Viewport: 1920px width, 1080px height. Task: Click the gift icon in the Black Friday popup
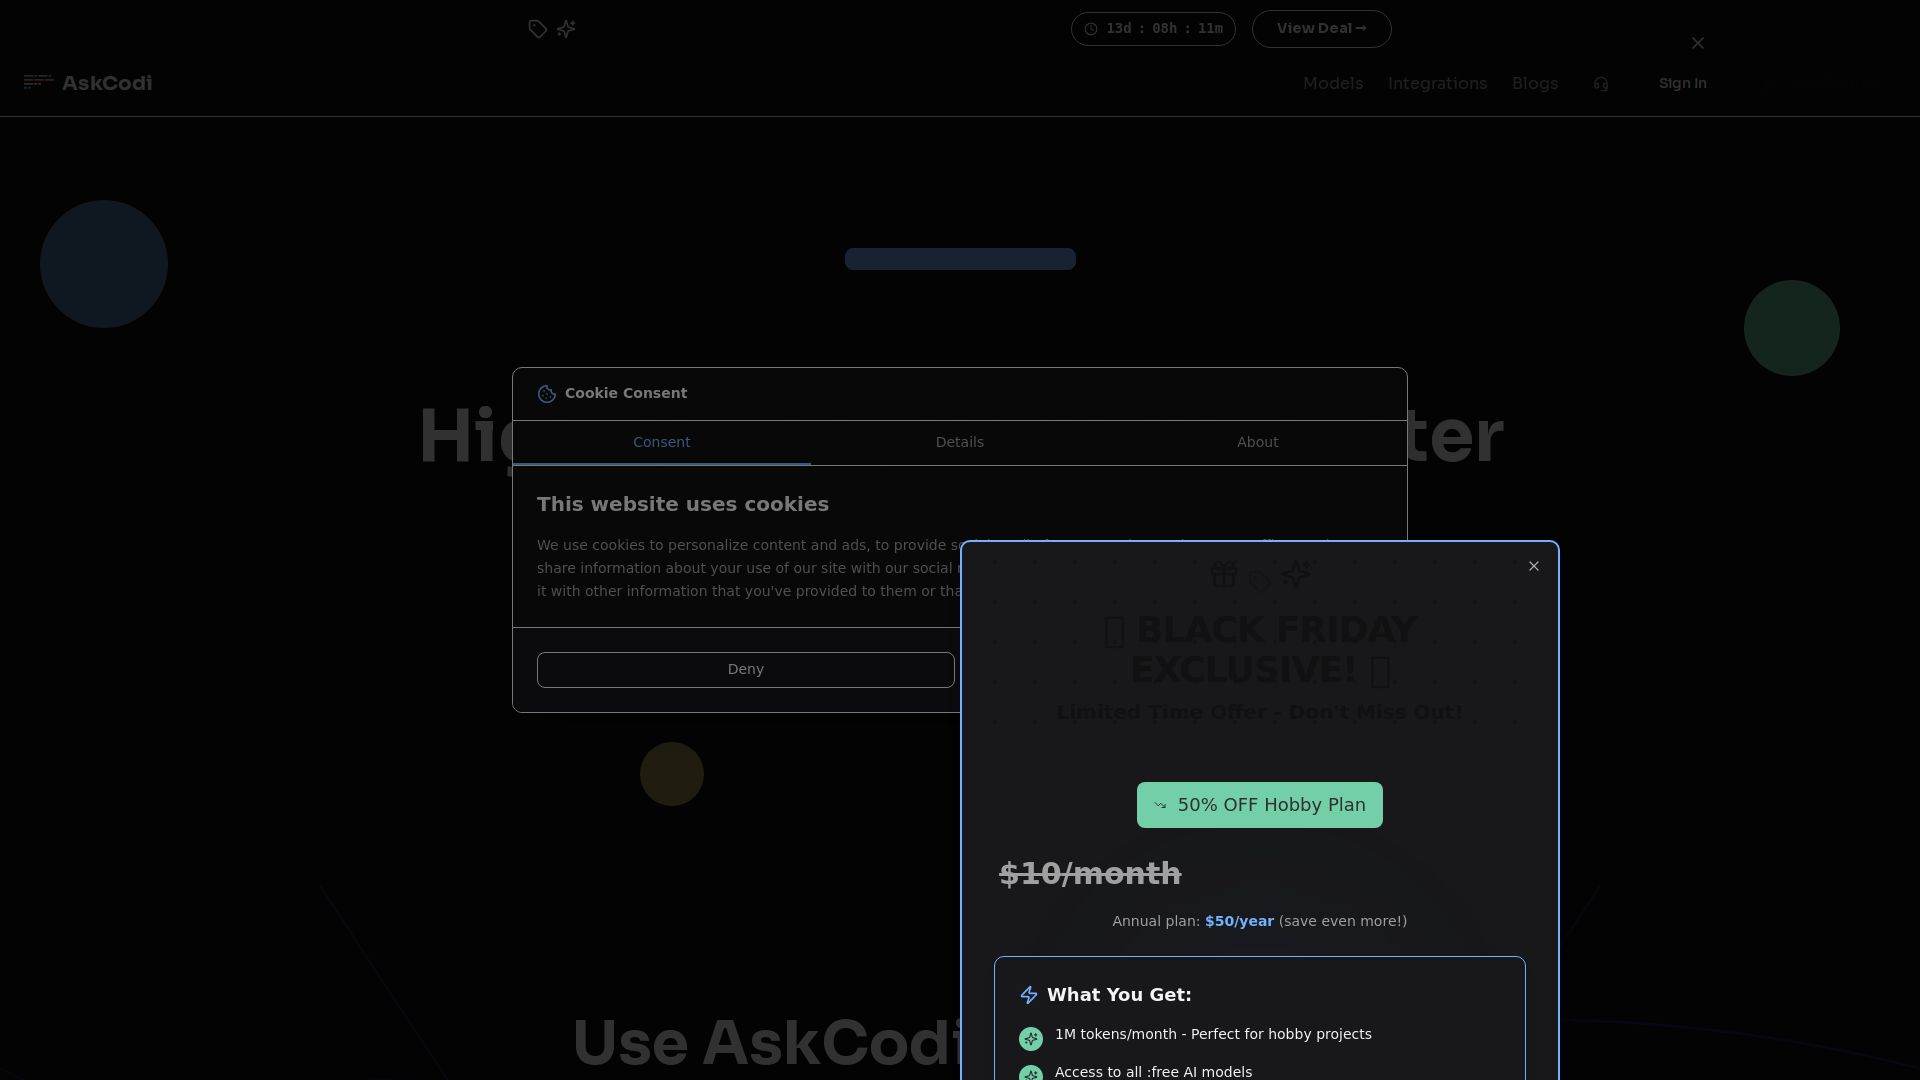1223,574
